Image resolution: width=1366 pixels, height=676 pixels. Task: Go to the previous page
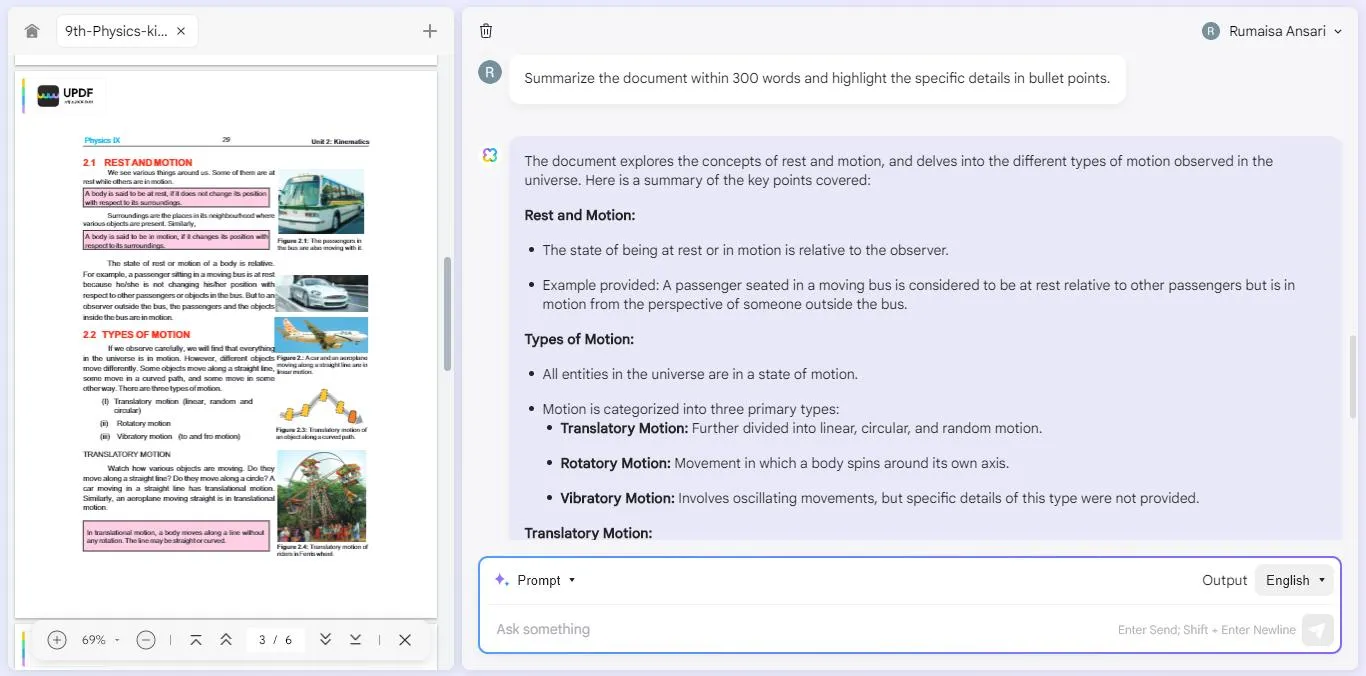pyautogui.click(x=226, y=640)
